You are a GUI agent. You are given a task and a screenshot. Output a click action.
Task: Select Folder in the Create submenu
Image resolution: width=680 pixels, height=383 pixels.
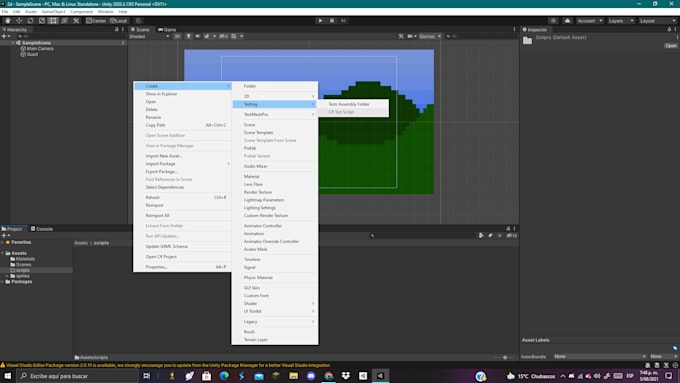(275, 86)
